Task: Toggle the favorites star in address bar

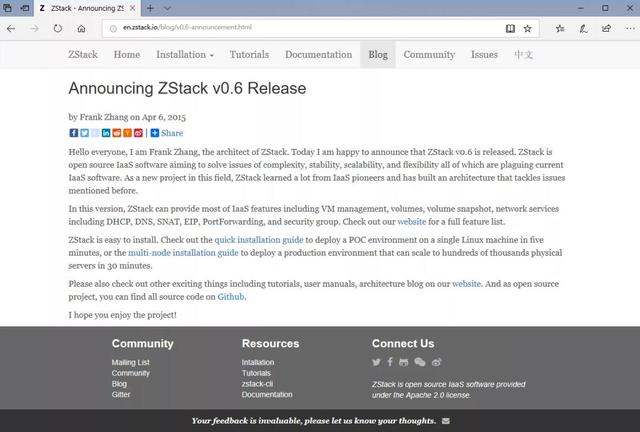Action: (x=527, y=29)
